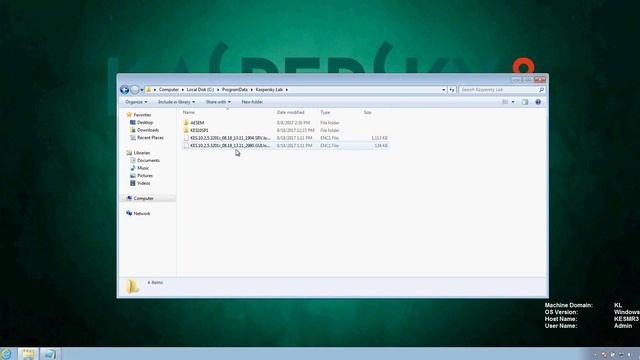Screen dimensions: 640x360
Task: Click the large folder icon in the details pane
Action: (132, 287)
